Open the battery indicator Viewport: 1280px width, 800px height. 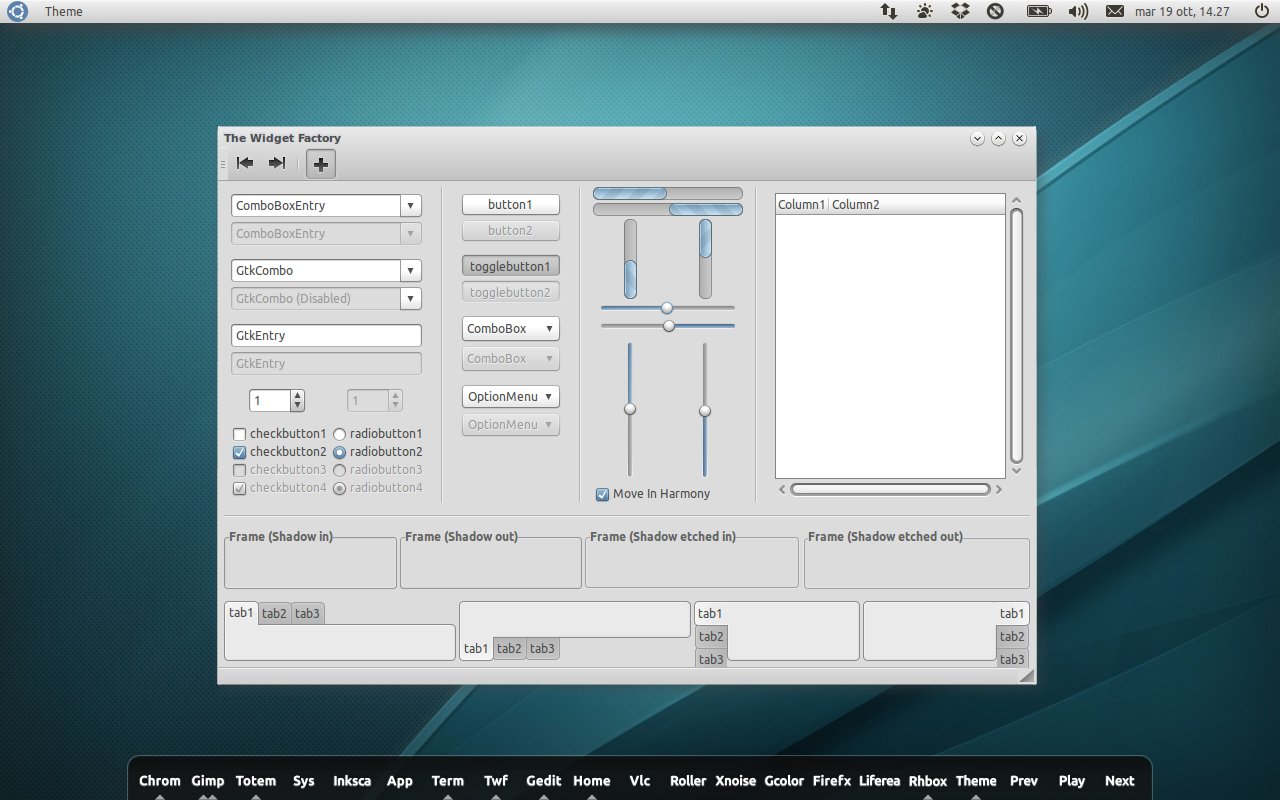1039,11
